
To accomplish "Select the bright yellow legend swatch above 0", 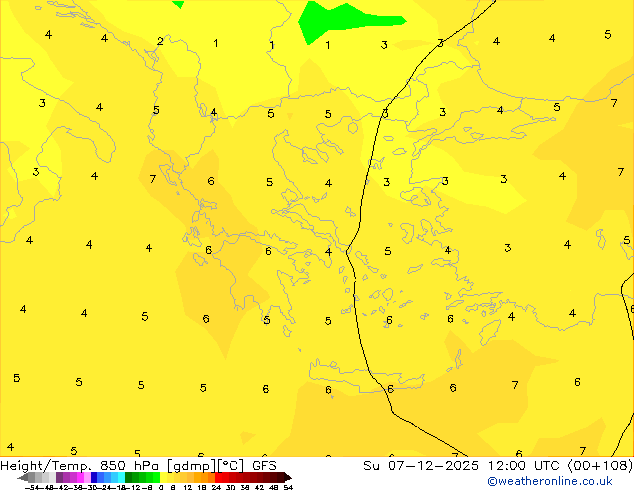I will pos(164,477).
